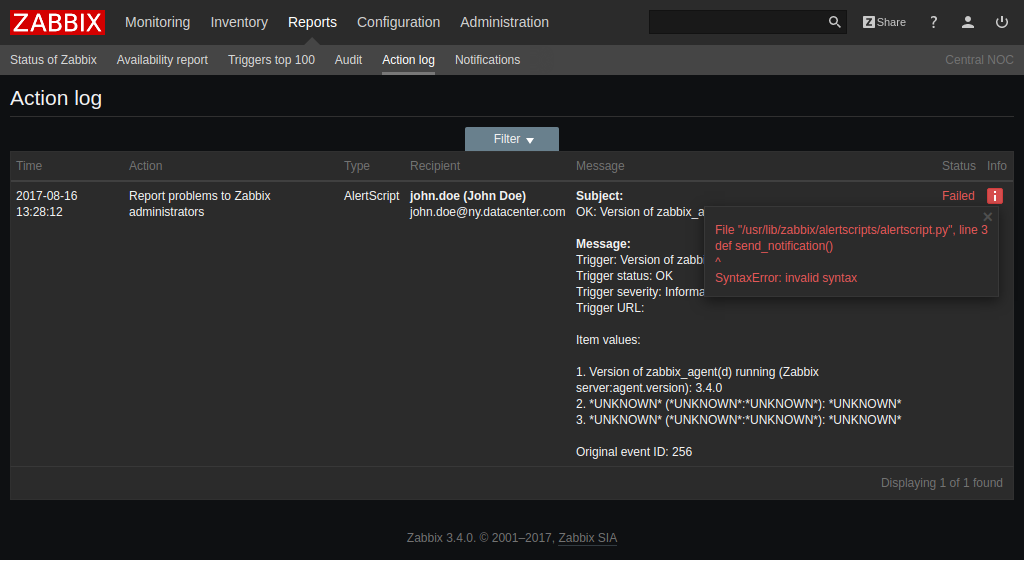
Task: Open the Monitoring menu
Action: pos(157,22)
